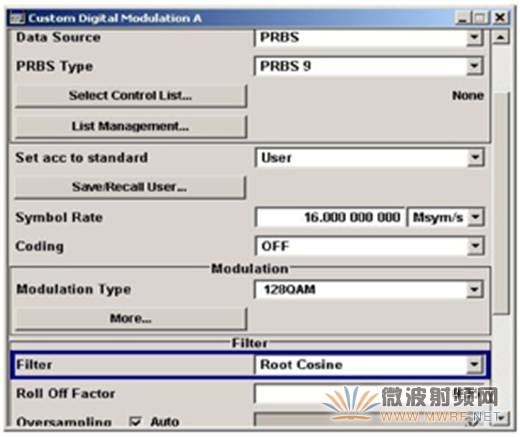
Task: Click the Select Control List button
Action: (x=131, y=96)
